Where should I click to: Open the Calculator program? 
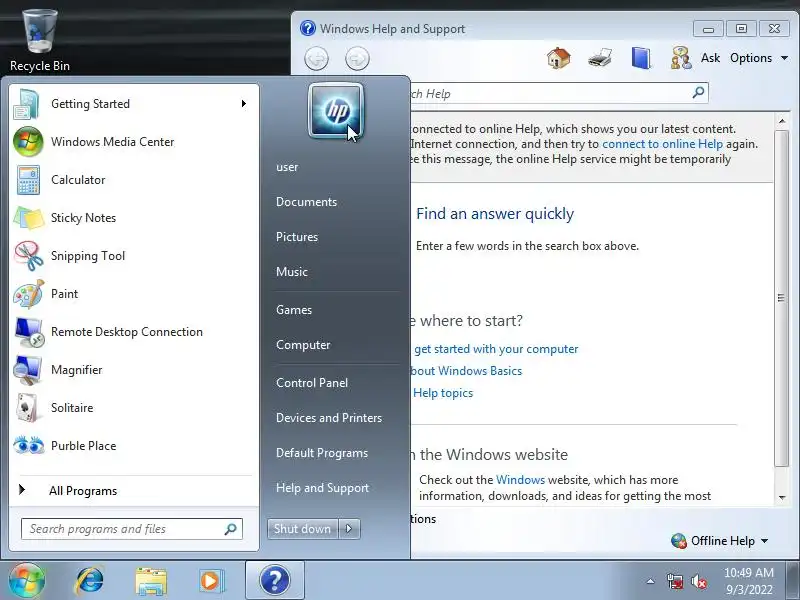[x=134, y=180]
